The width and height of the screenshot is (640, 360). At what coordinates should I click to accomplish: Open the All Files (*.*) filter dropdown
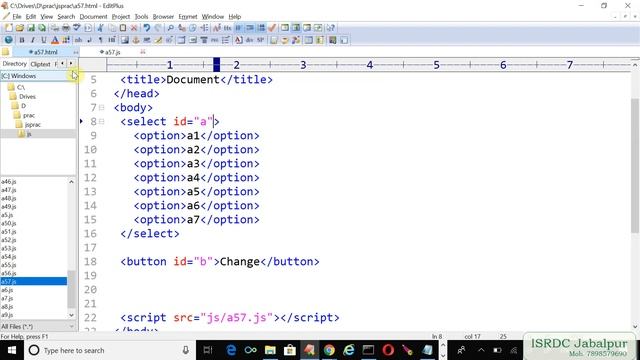(38, 327)
